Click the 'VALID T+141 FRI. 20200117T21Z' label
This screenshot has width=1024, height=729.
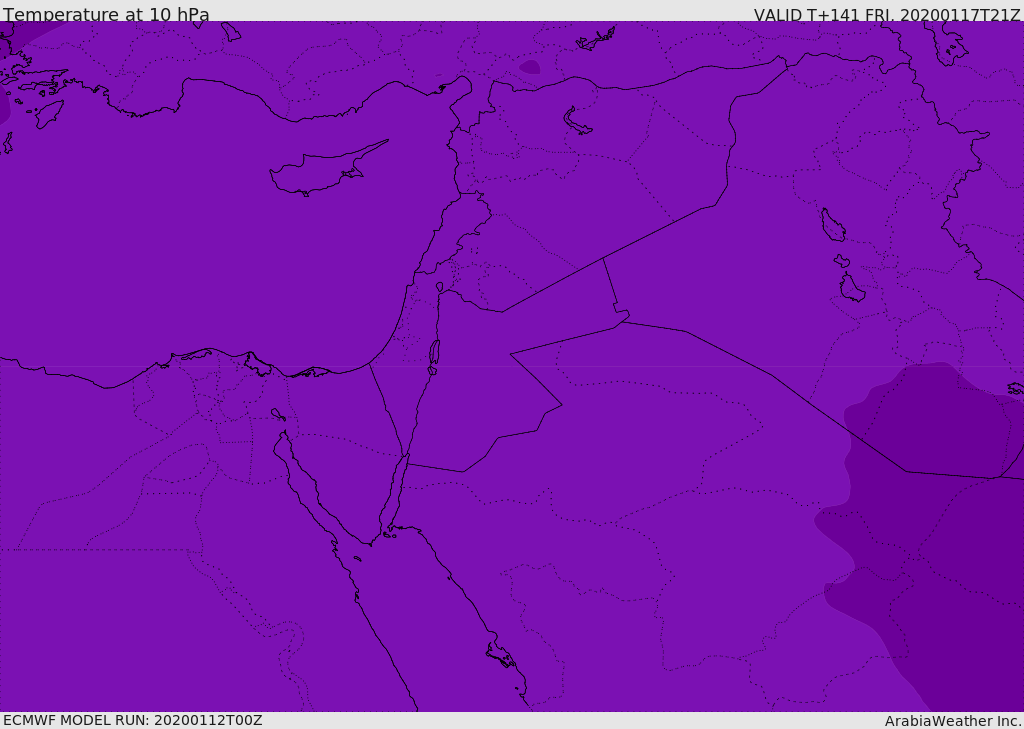pyautogui.click(x=888, y=14)
